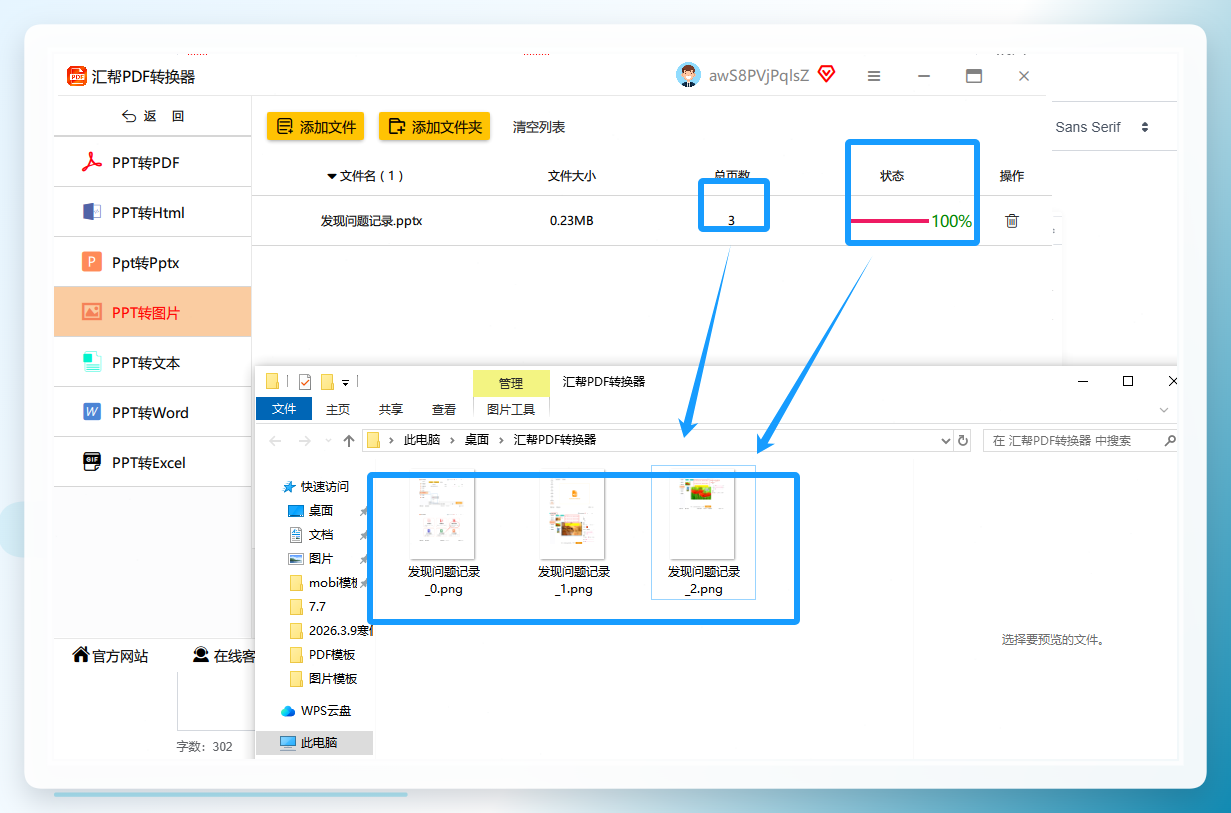Open the recent locations dropdown in Explorer
Image resolution: width=1231 pixels, height=813 pixels.
click(327, 441)
